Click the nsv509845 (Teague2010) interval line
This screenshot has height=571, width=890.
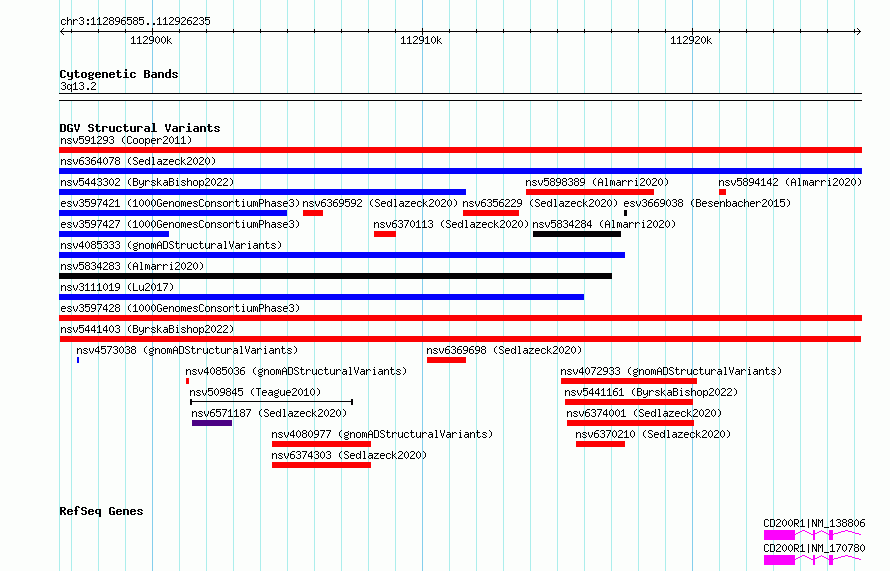(272, 402)
